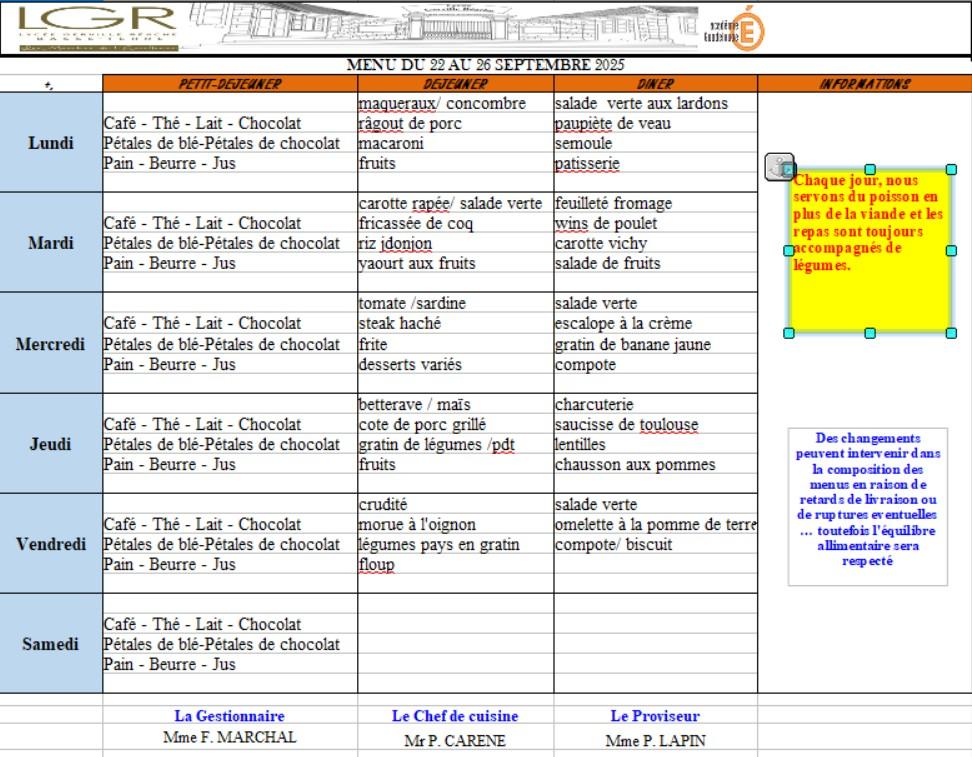Select the DEJEUNER column header cell
The image size is (972, 757).
click(x=455, y=84)
